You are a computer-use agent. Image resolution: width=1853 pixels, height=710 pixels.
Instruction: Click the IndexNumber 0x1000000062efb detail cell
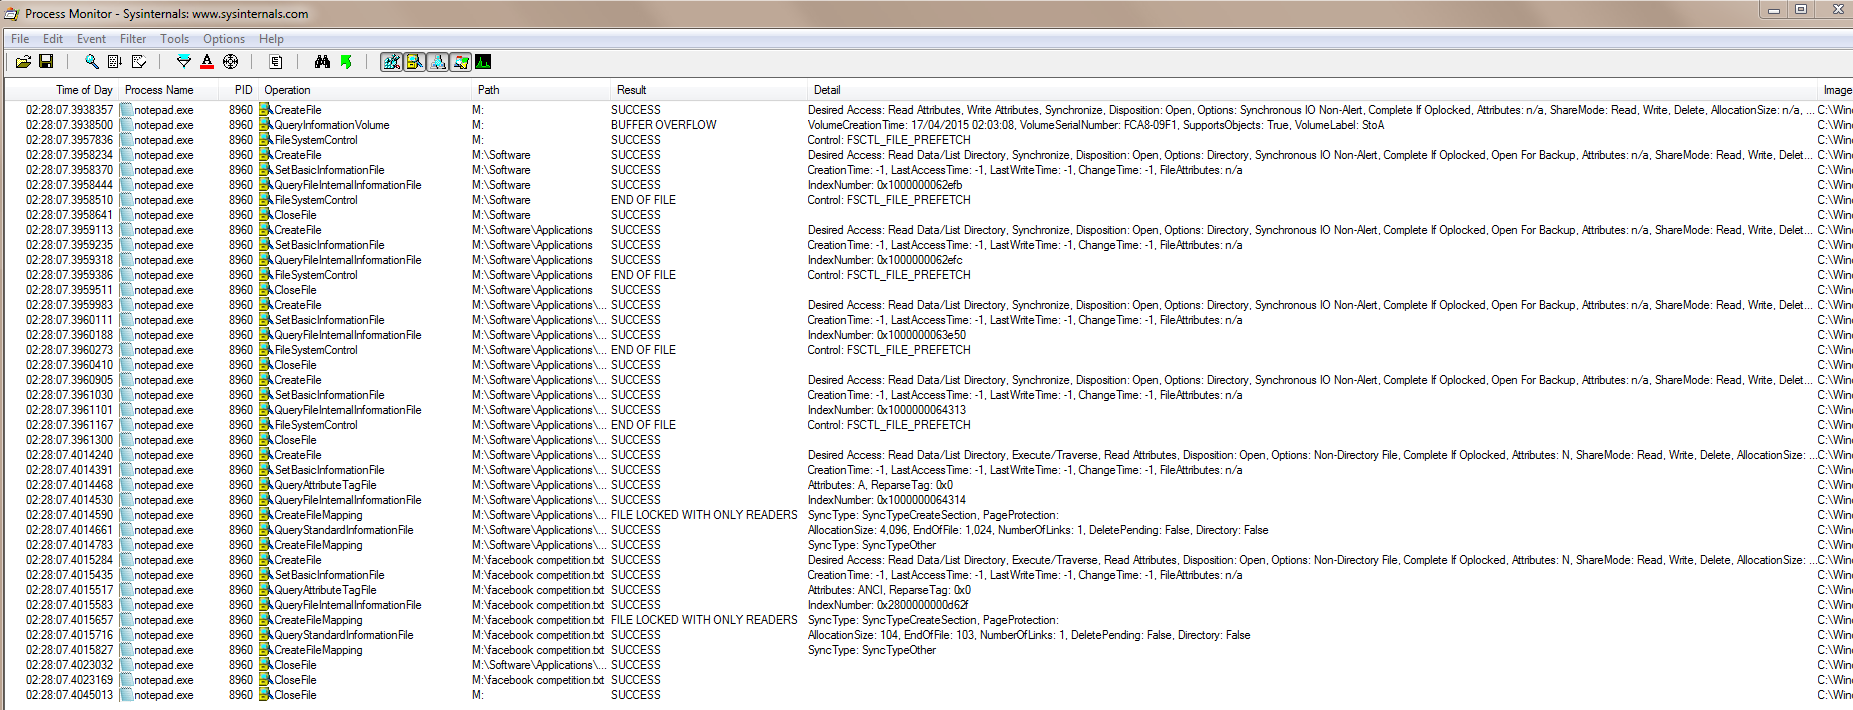click(885, 185)
